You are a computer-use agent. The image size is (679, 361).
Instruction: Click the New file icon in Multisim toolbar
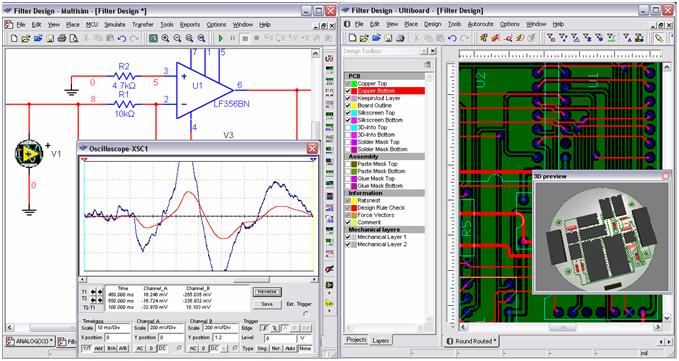pos(14,39)
